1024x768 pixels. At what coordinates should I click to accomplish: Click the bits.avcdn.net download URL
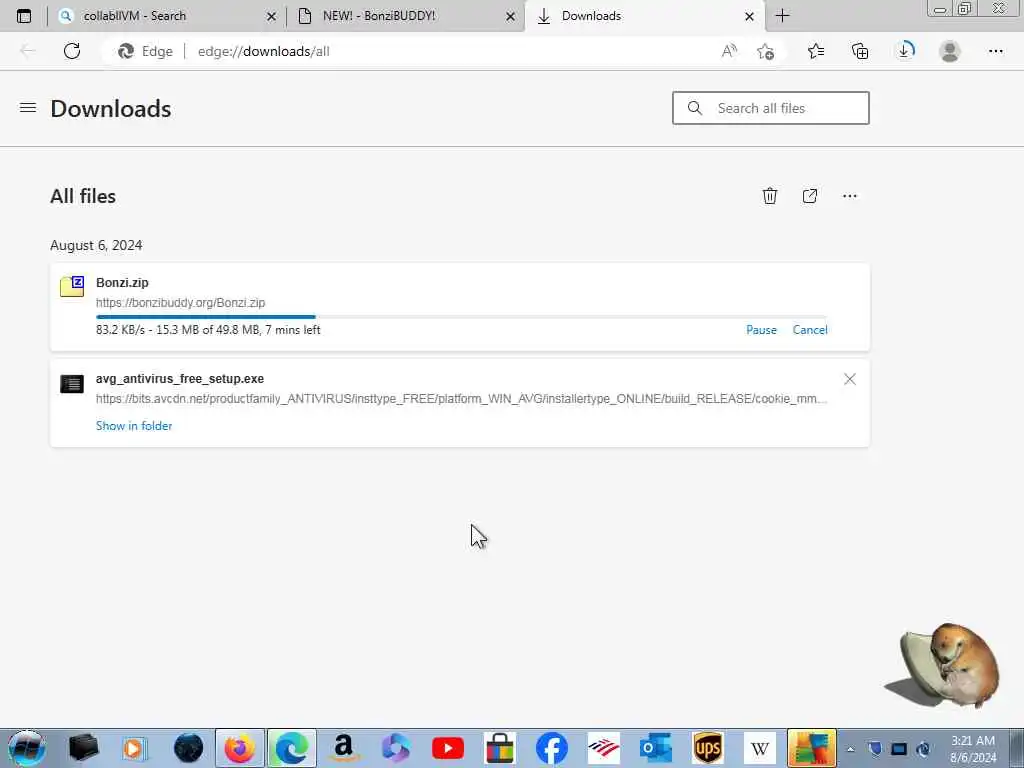click(461, 398)
